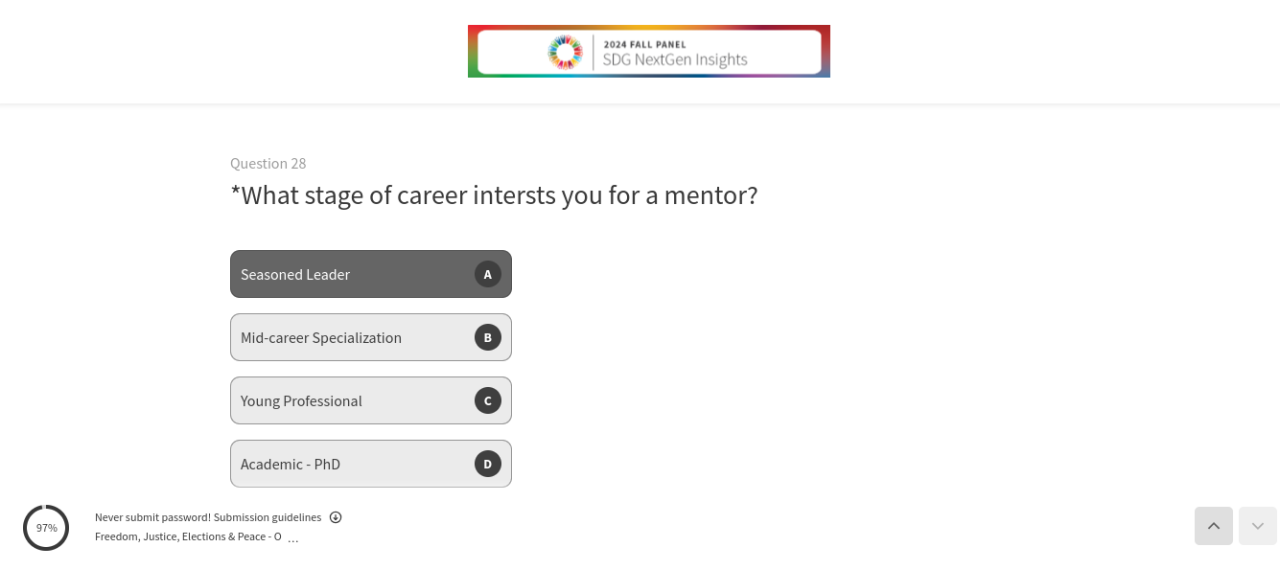Viewport: 1280px width, 570px height.
Task: Go to next question with down arrow
Action: [1257, 526]
